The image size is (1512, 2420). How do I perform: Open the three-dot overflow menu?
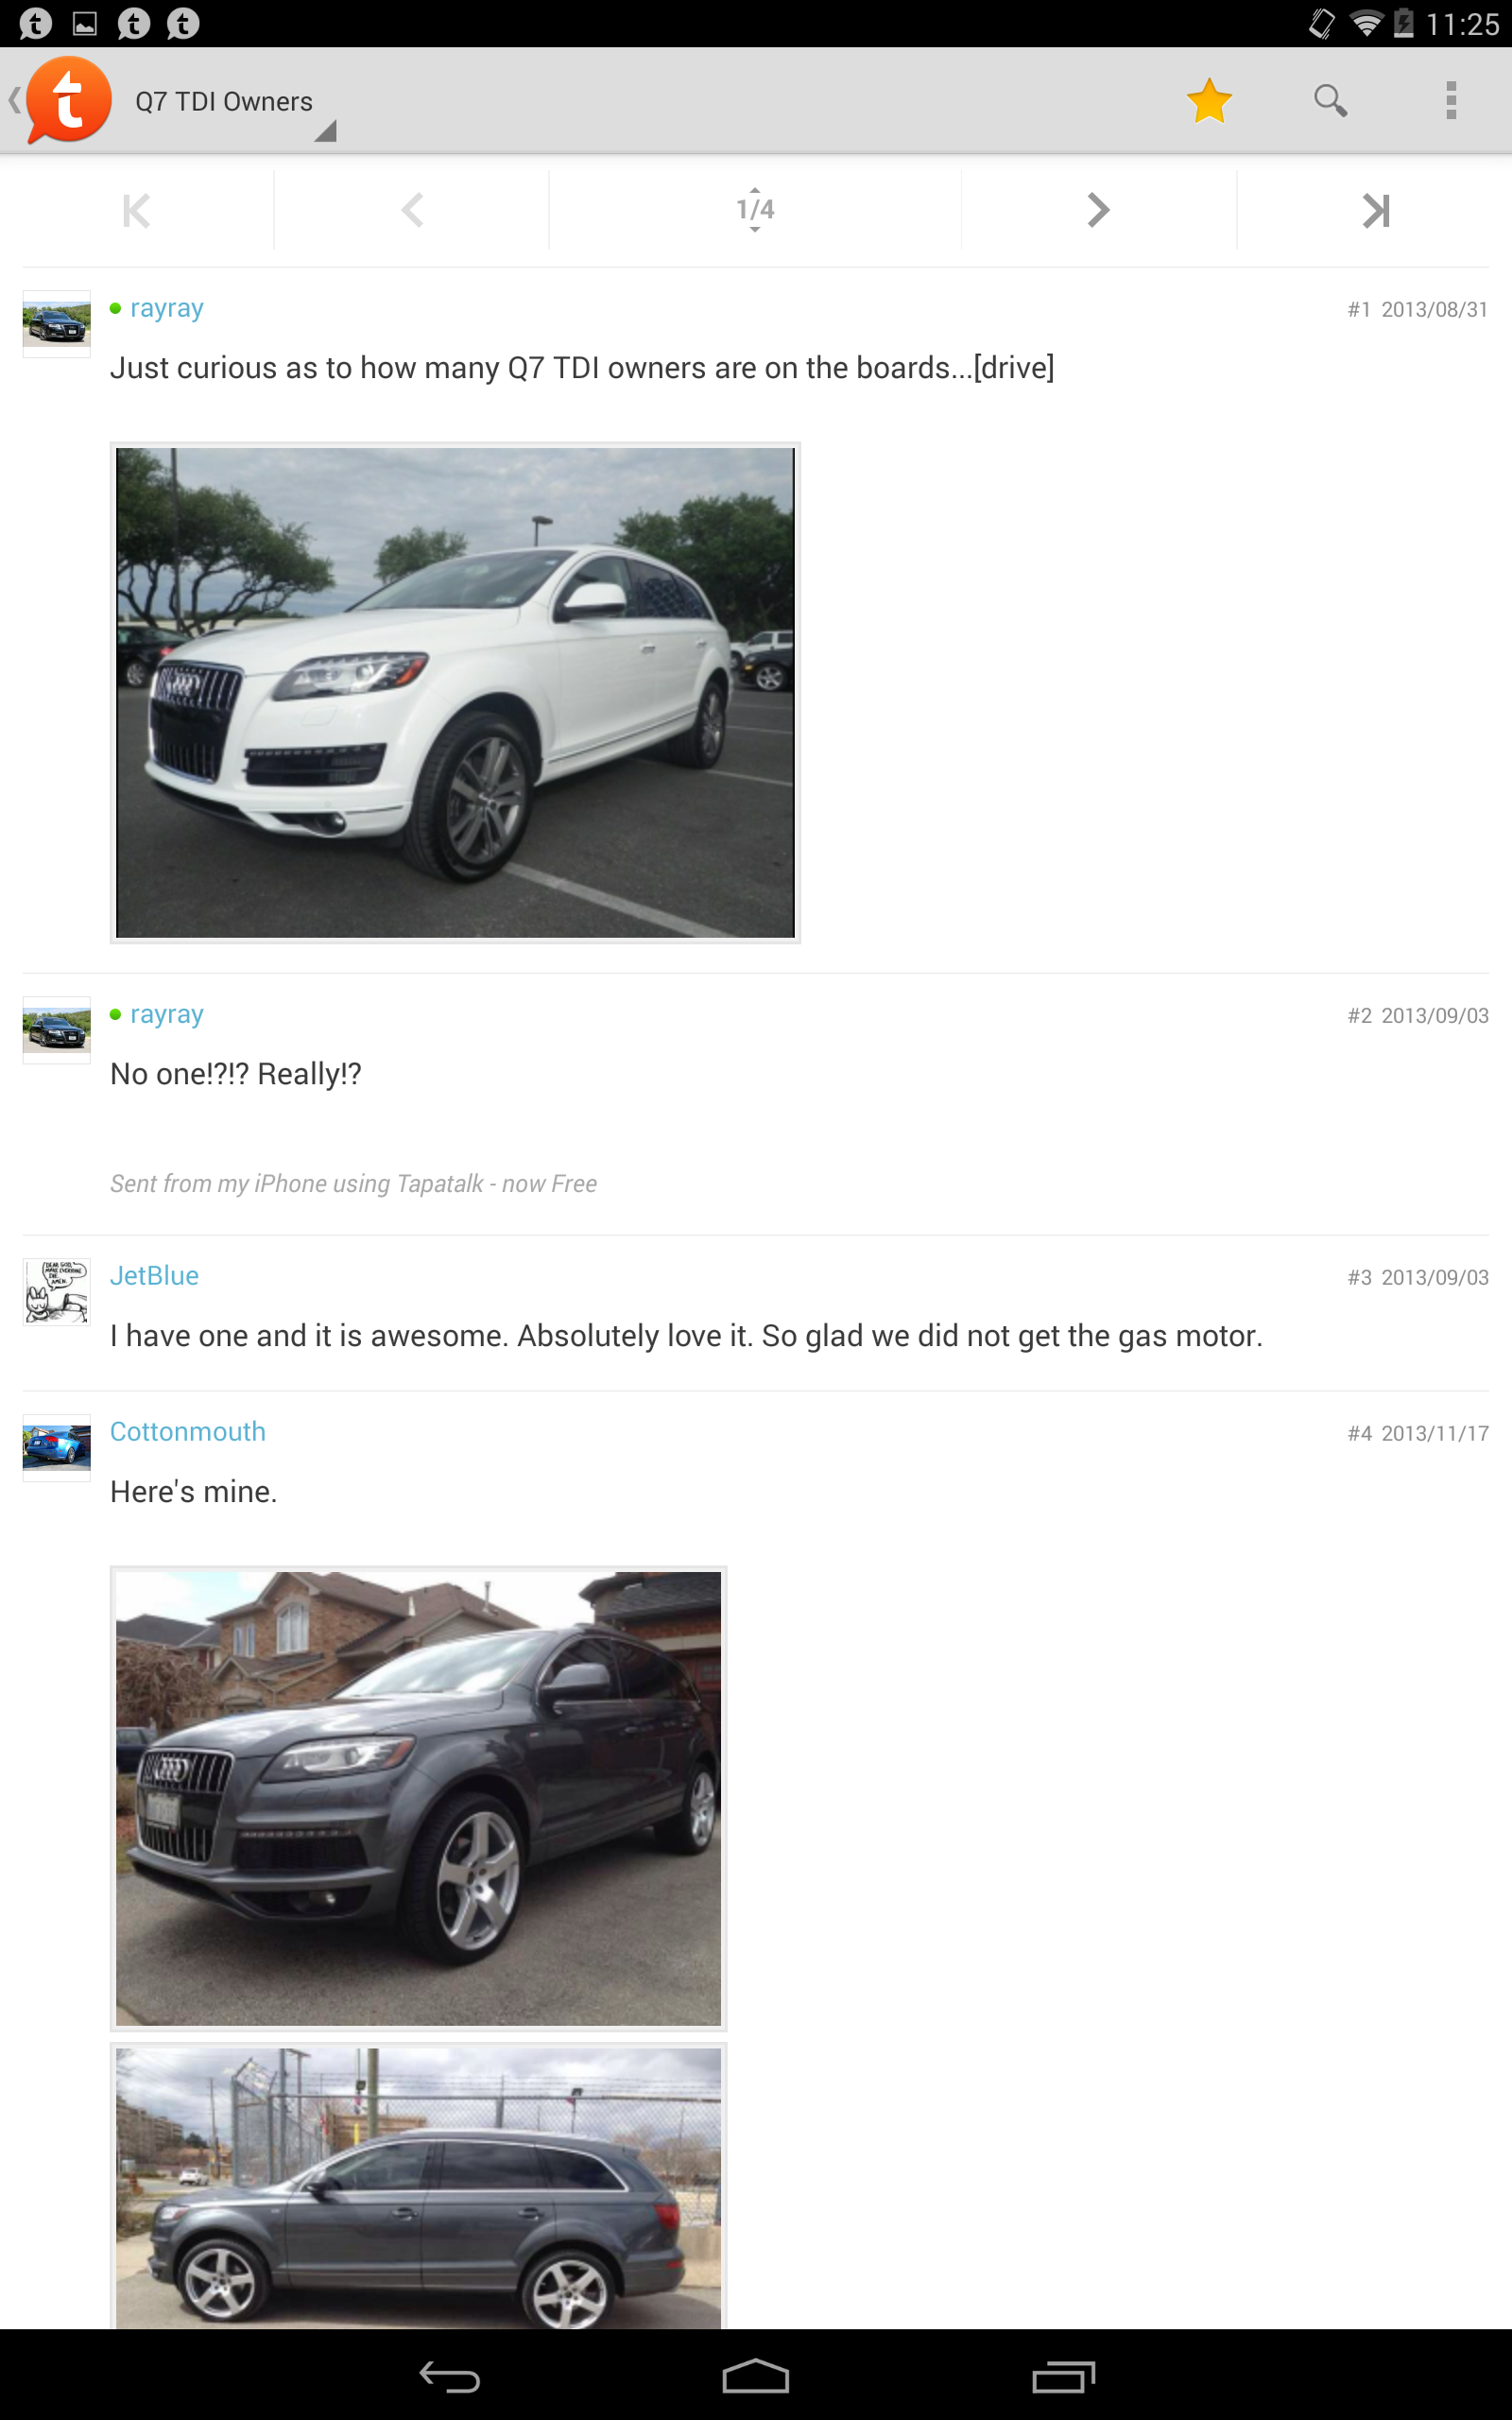coord(1450,100)
